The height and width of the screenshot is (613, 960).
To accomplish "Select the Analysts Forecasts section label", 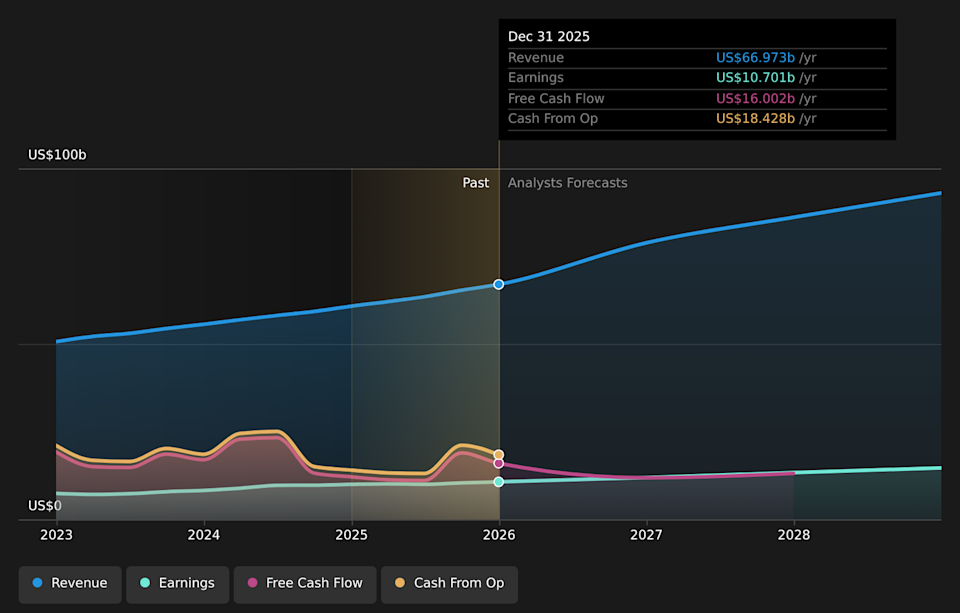I will [567, 182].
